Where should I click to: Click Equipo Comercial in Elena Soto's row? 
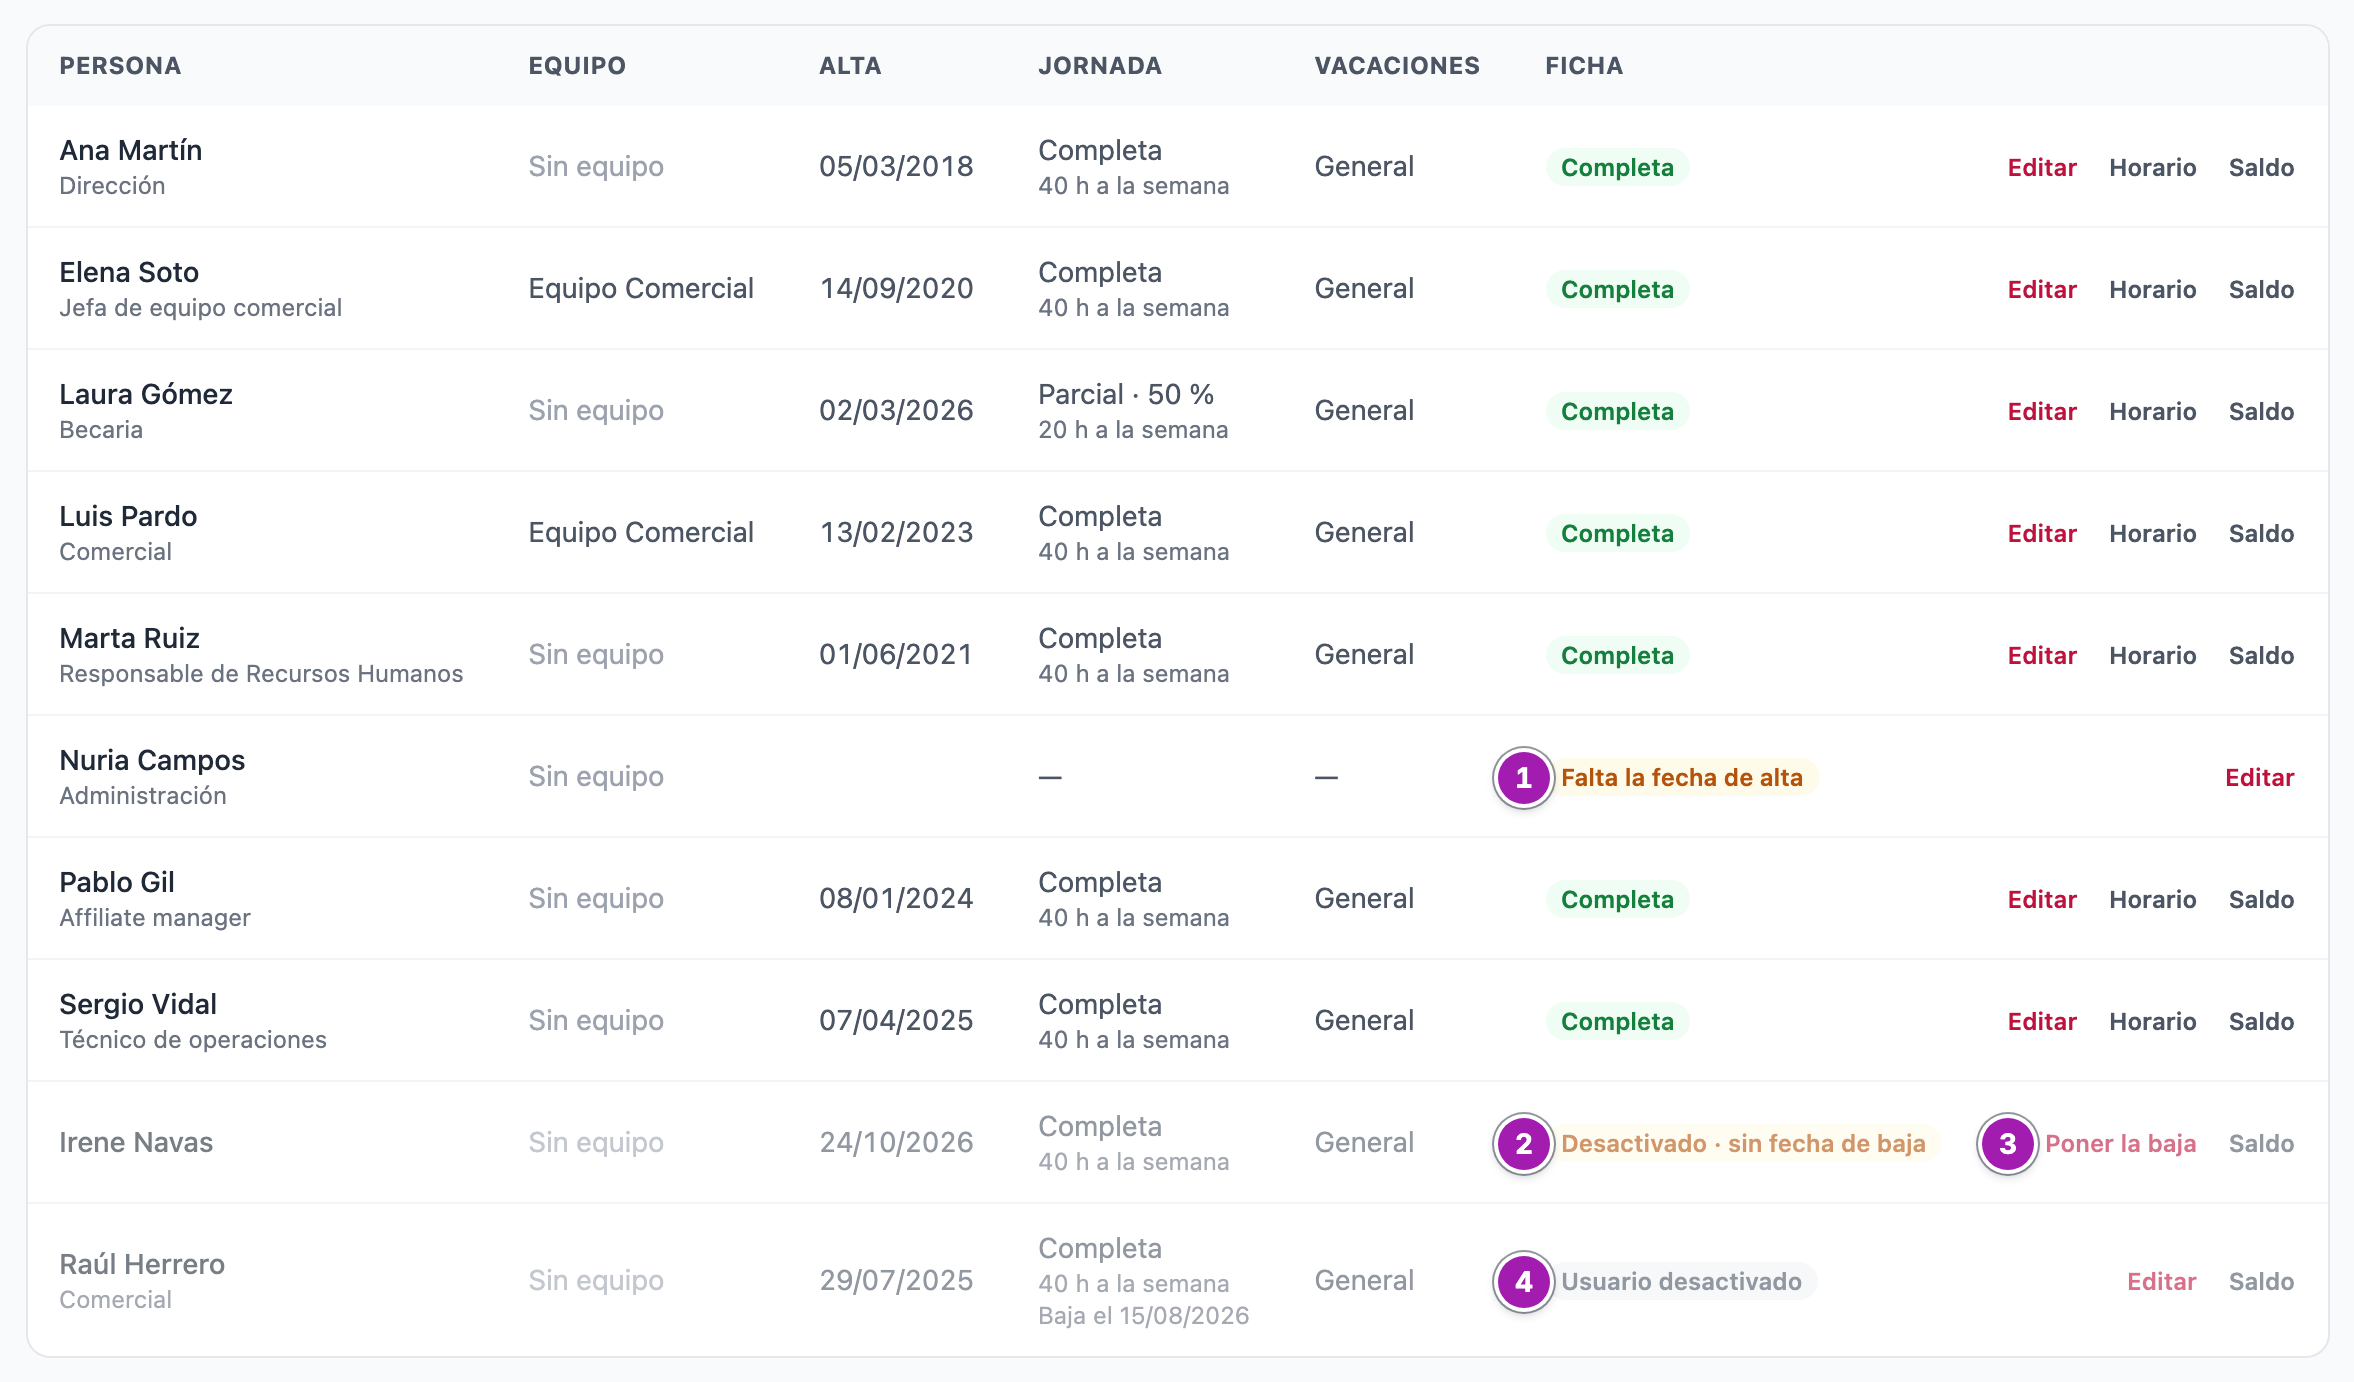641,288
